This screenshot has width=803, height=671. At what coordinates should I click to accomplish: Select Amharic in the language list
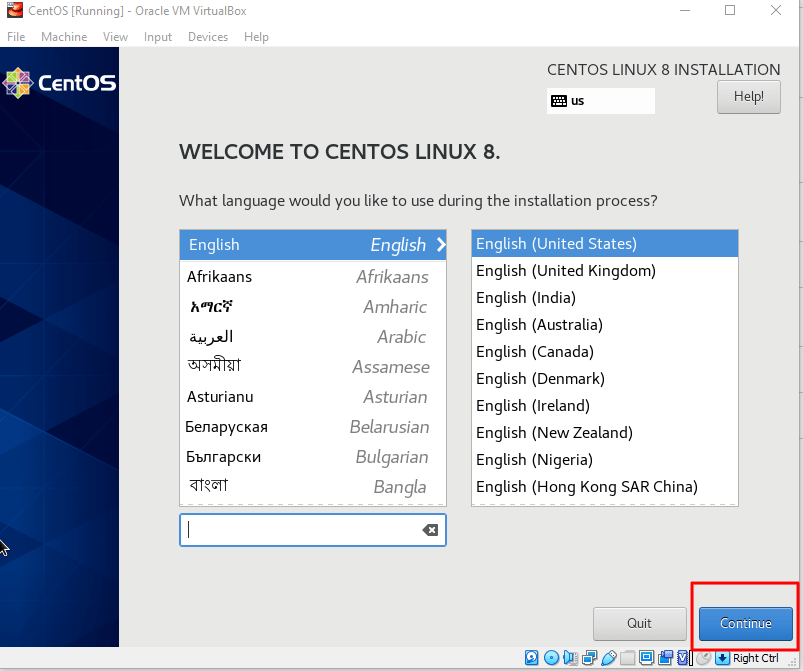313,307
